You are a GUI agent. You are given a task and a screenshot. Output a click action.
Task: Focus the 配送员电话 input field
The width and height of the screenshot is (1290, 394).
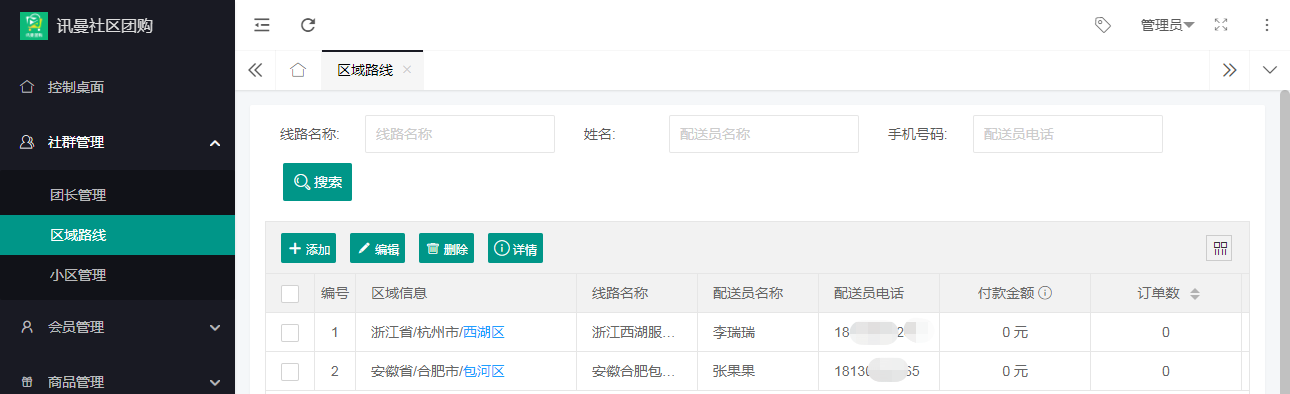coord(1068,134)
